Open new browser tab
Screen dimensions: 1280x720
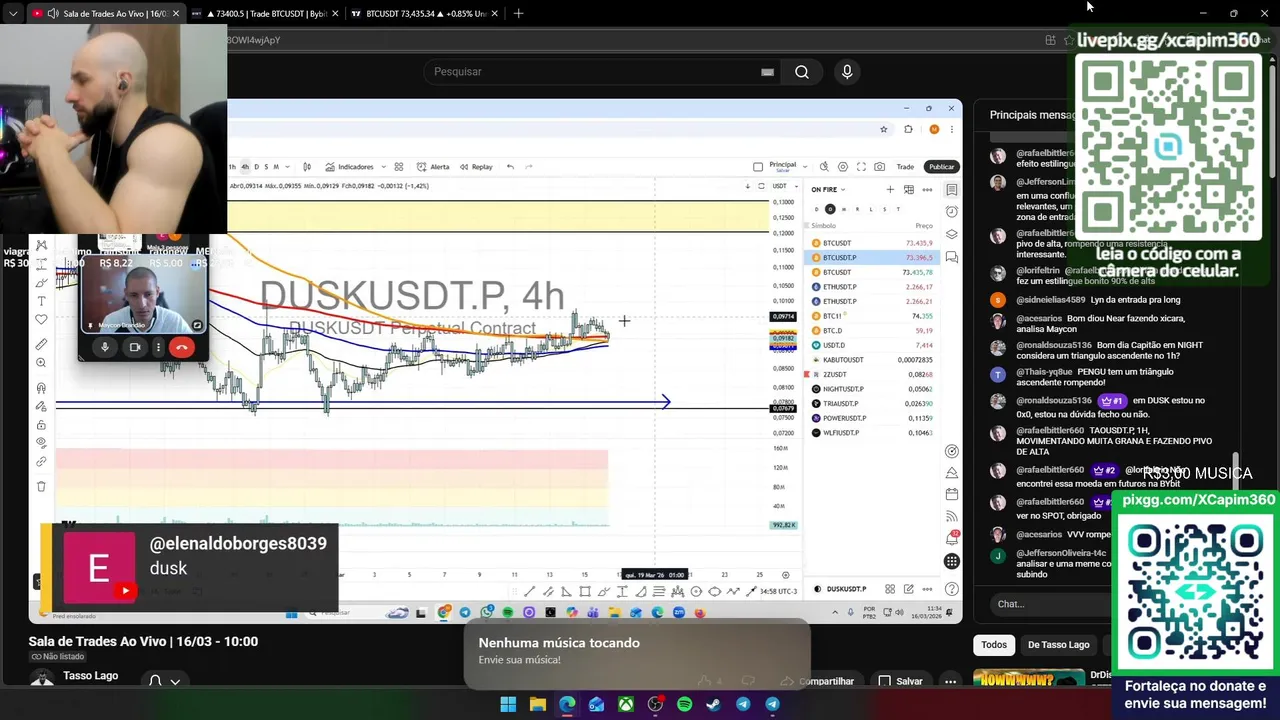click(x=518, y=14)
